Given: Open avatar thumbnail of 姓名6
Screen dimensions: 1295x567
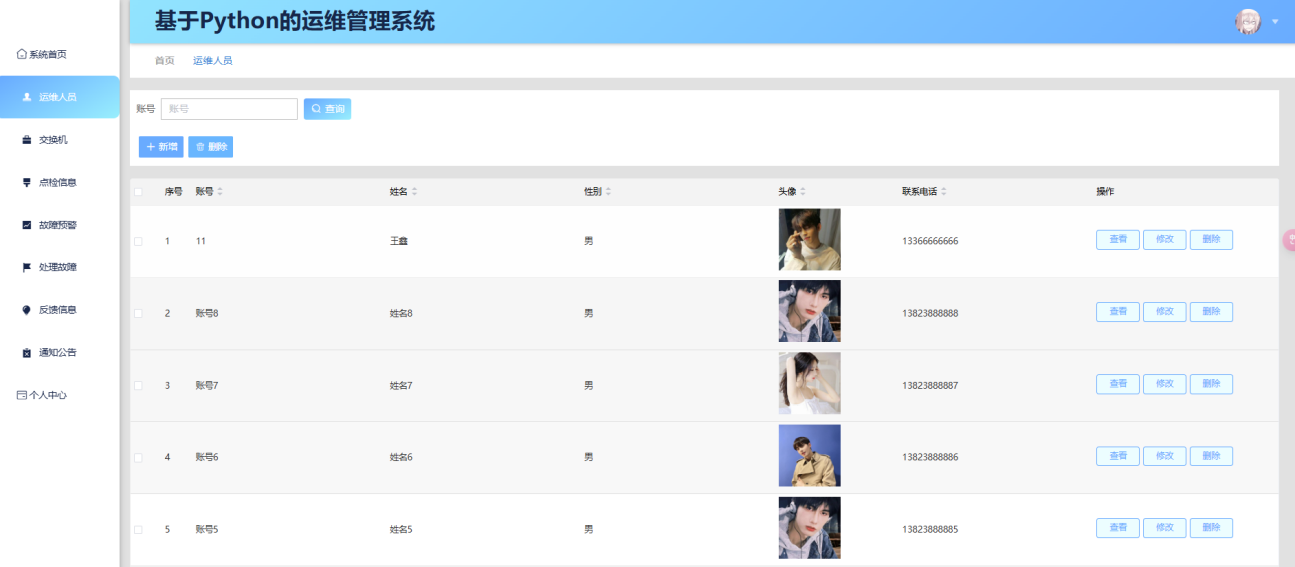Looking at the screenshot, I should tap(810, 456).
